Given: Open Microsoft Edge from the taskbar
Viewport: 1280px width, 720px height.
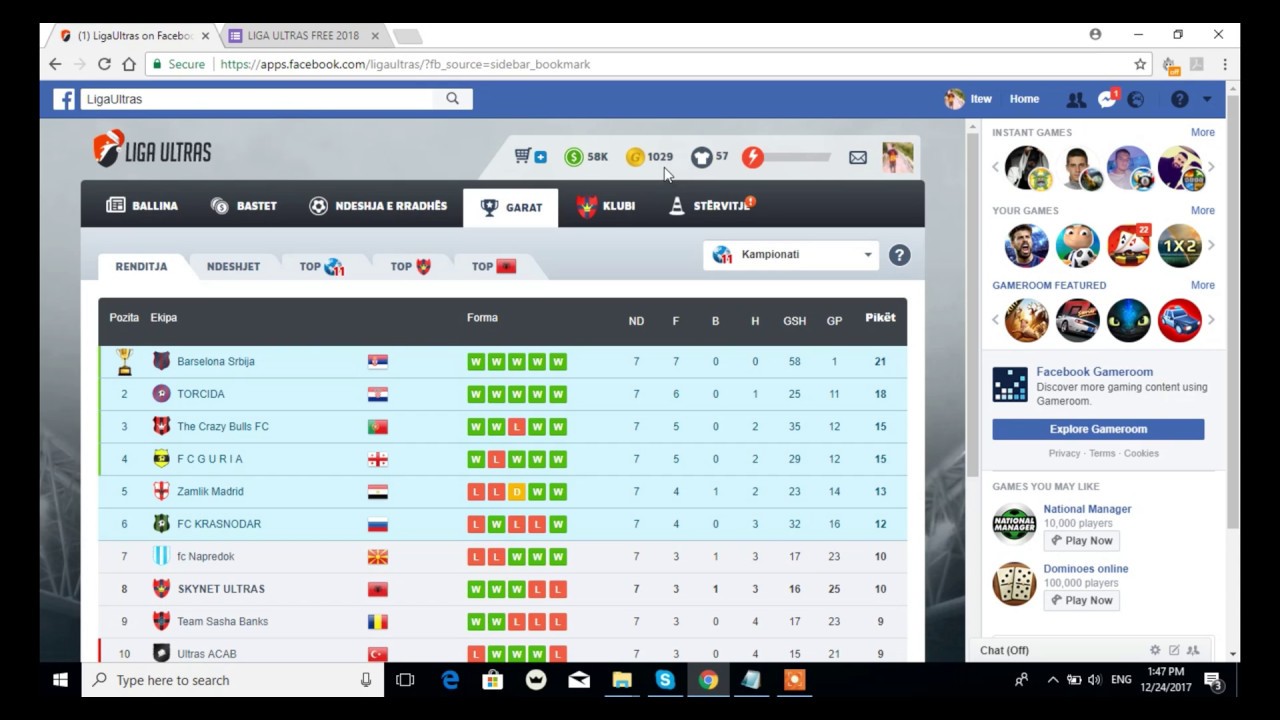Looking at the screenshot, I should pyautogui.click(x=450, y=680).
